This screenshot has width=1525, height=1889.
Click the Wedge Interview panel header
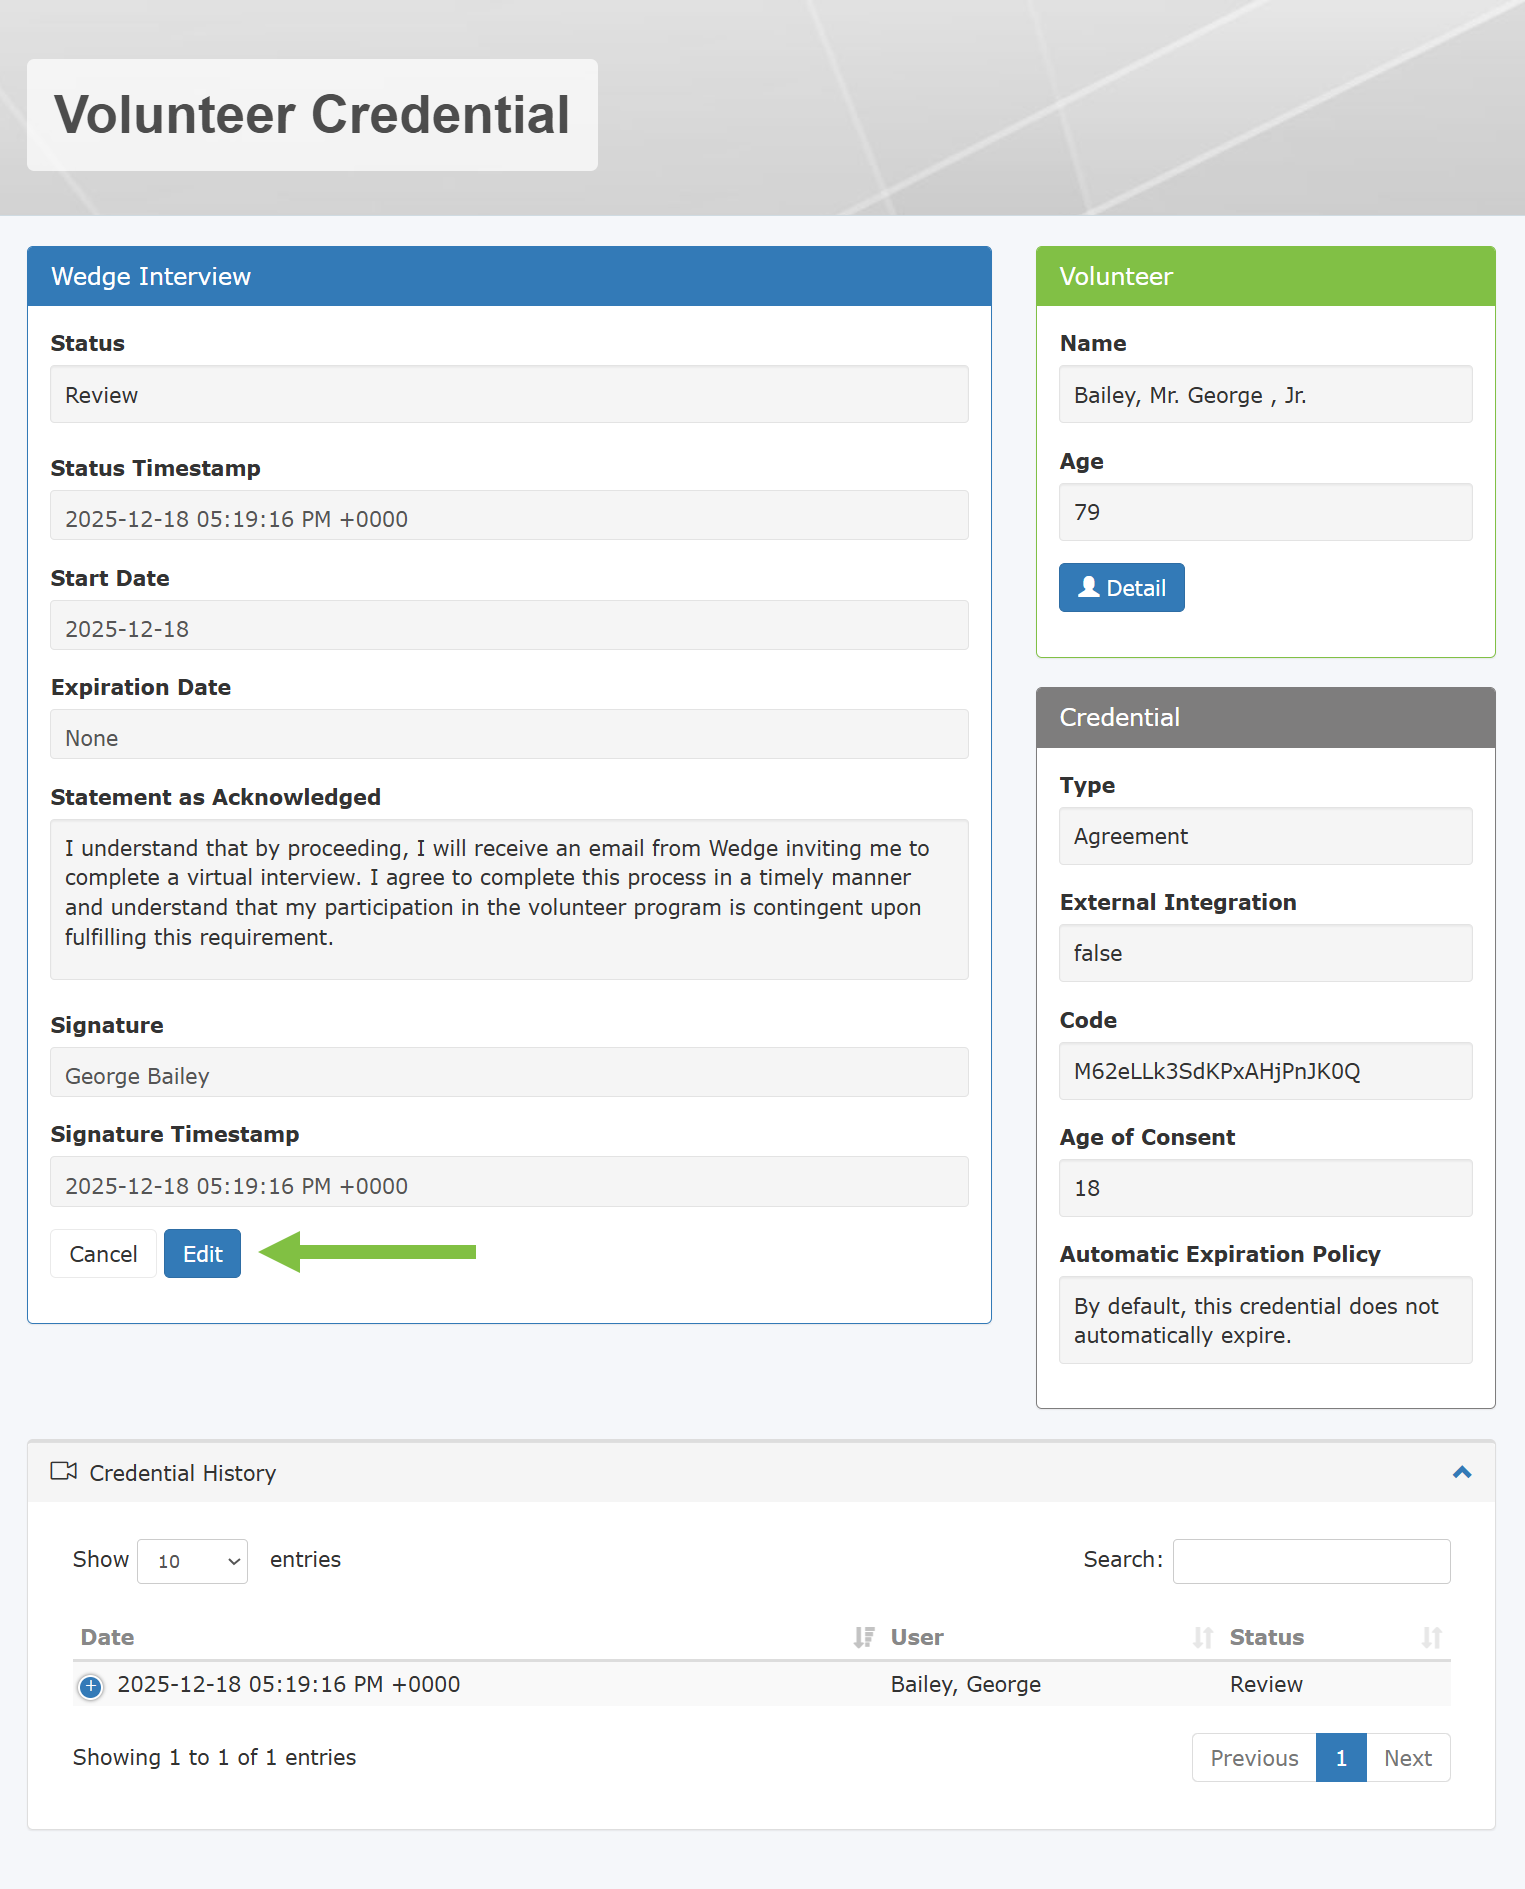[509, 276]
